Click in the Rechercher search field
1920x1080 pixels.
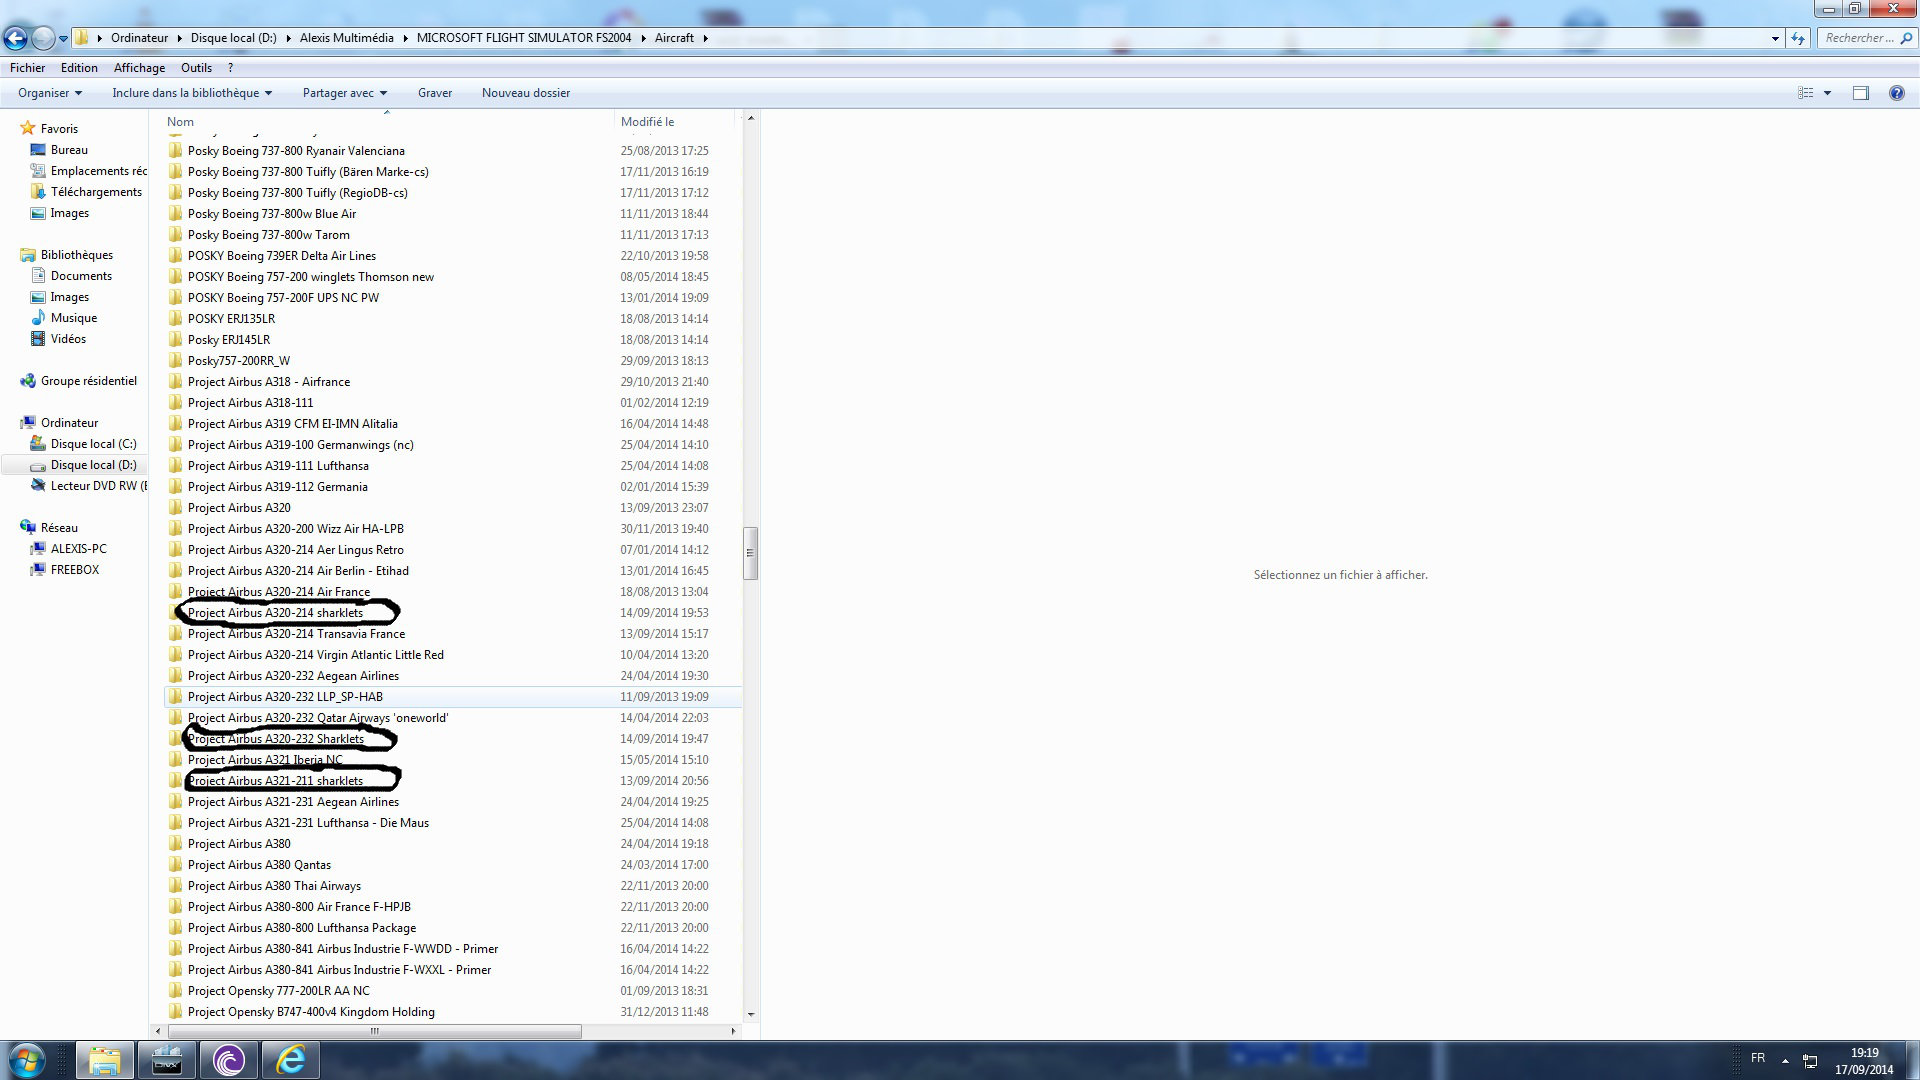[x=1858, y=38]
